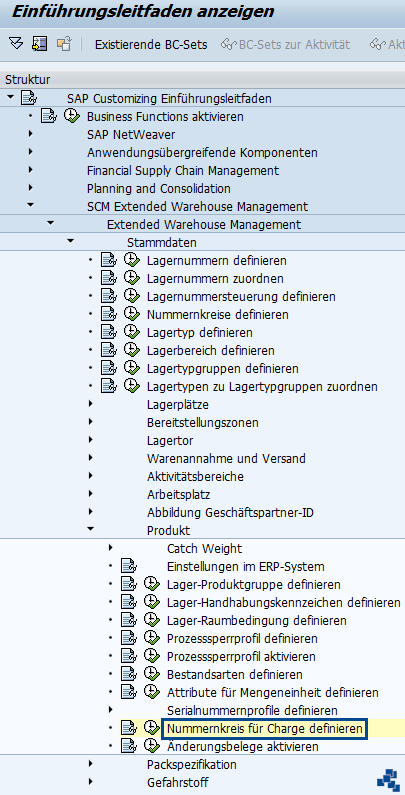Expand the SAP NetWeaver node
The height and width of the screenshot is (795, 405).
point(31,134)
